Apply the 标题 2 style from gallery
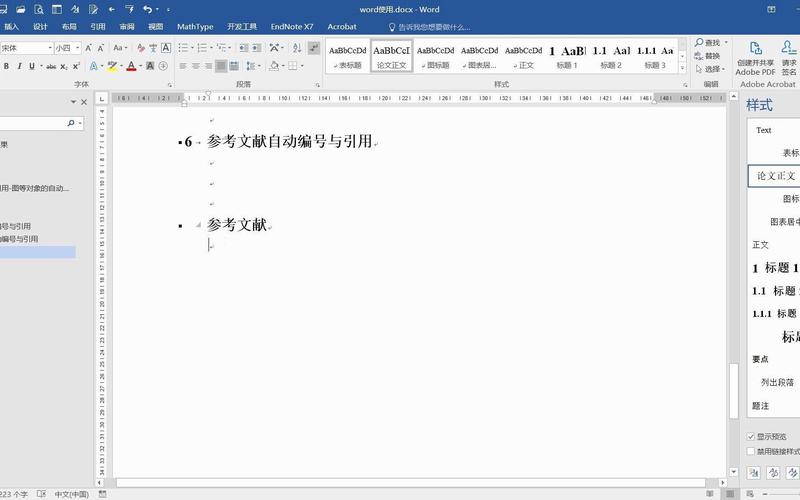Image resolution: width=800 pixels, height=500 pixels. coord(611,57)
